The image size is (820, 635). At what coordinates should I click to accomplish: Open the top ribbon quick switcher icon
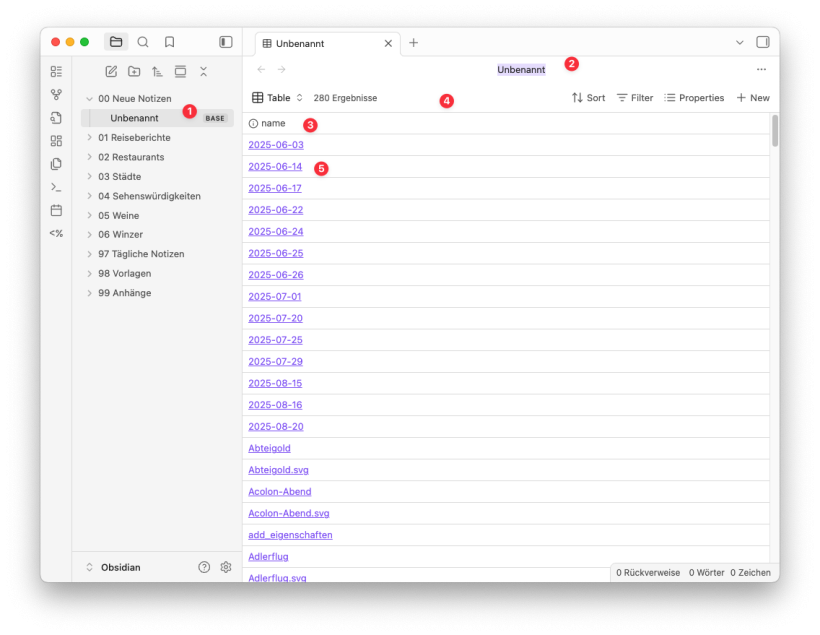tap(56, 71)
